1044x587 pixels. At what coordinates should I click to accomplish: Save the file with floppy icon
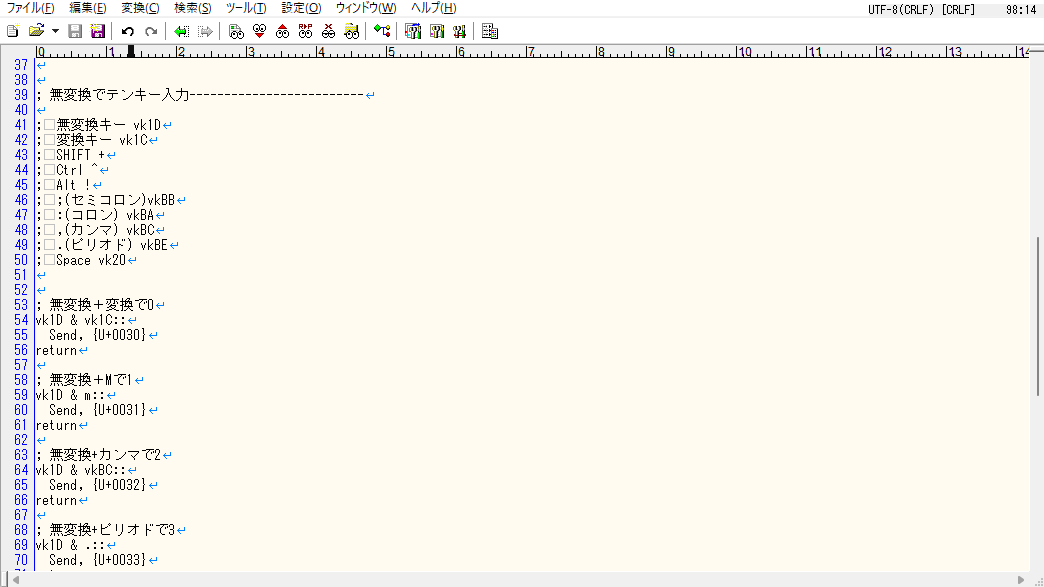tap(75, 31)
